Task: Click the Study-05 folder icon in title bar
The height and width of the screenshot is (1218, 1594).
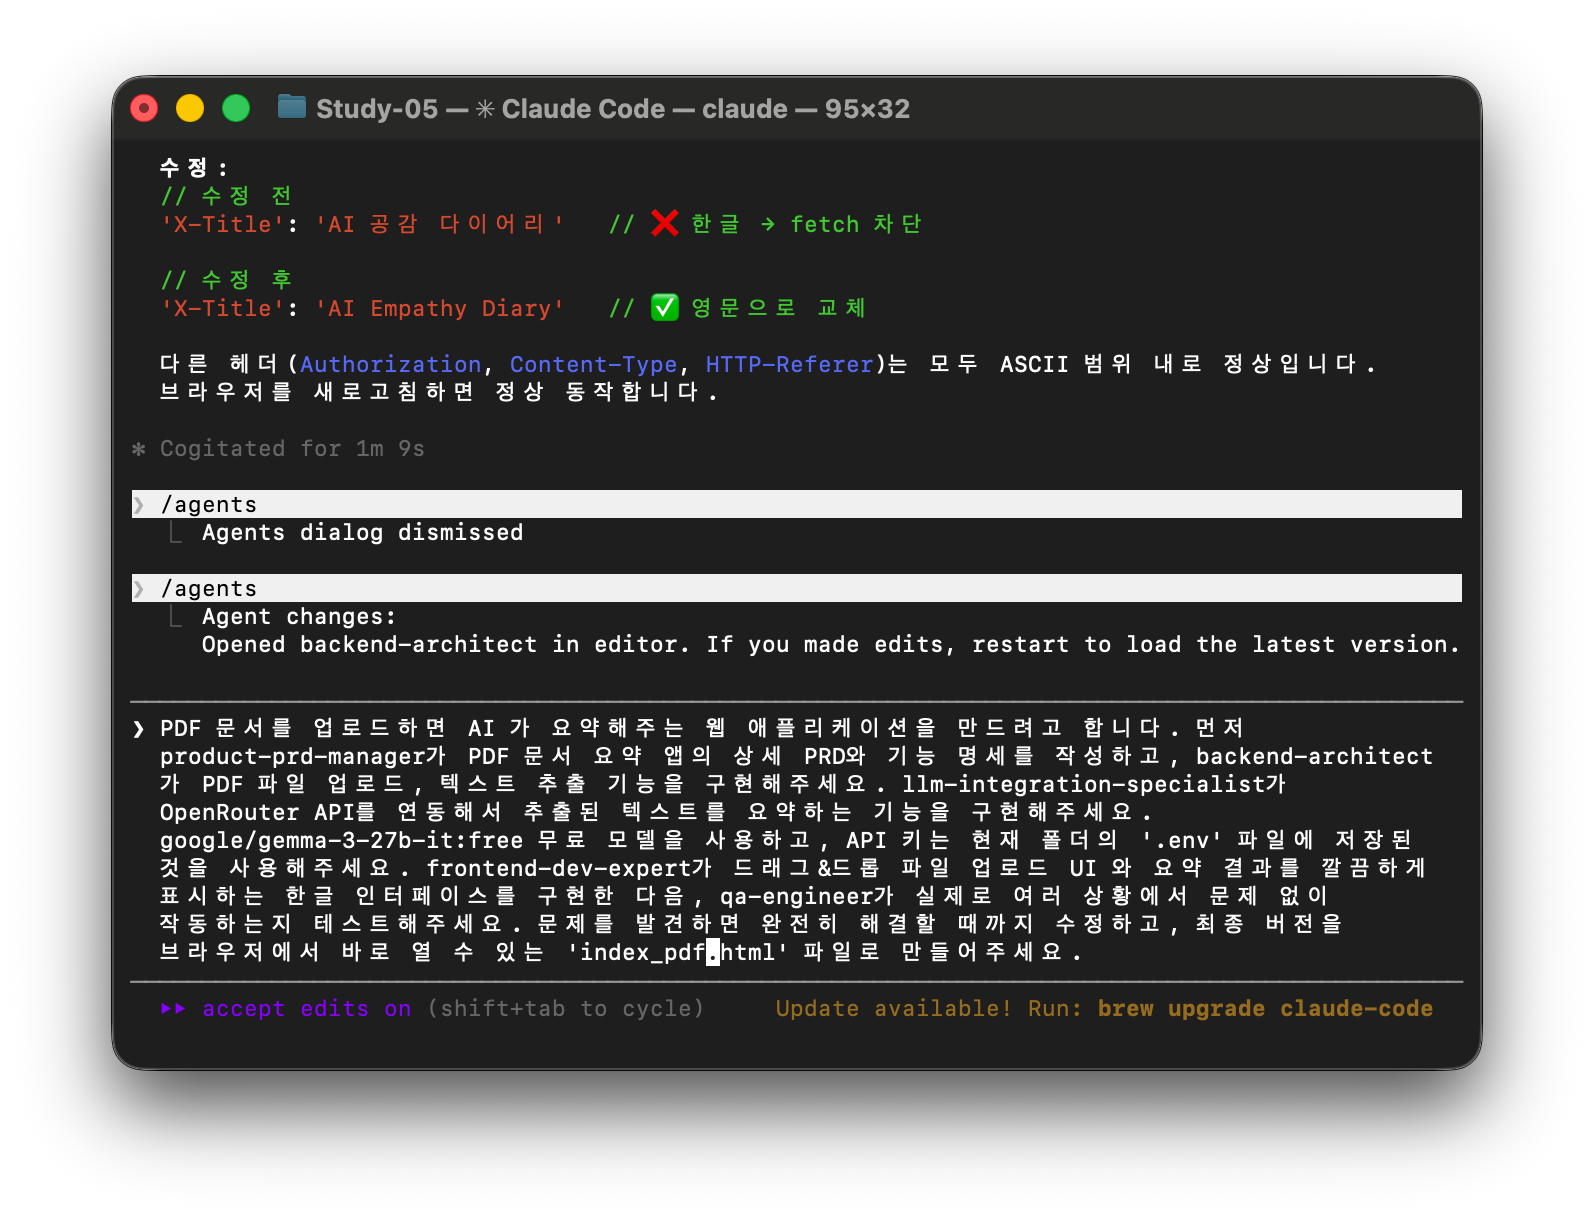Action: point(291,107)
